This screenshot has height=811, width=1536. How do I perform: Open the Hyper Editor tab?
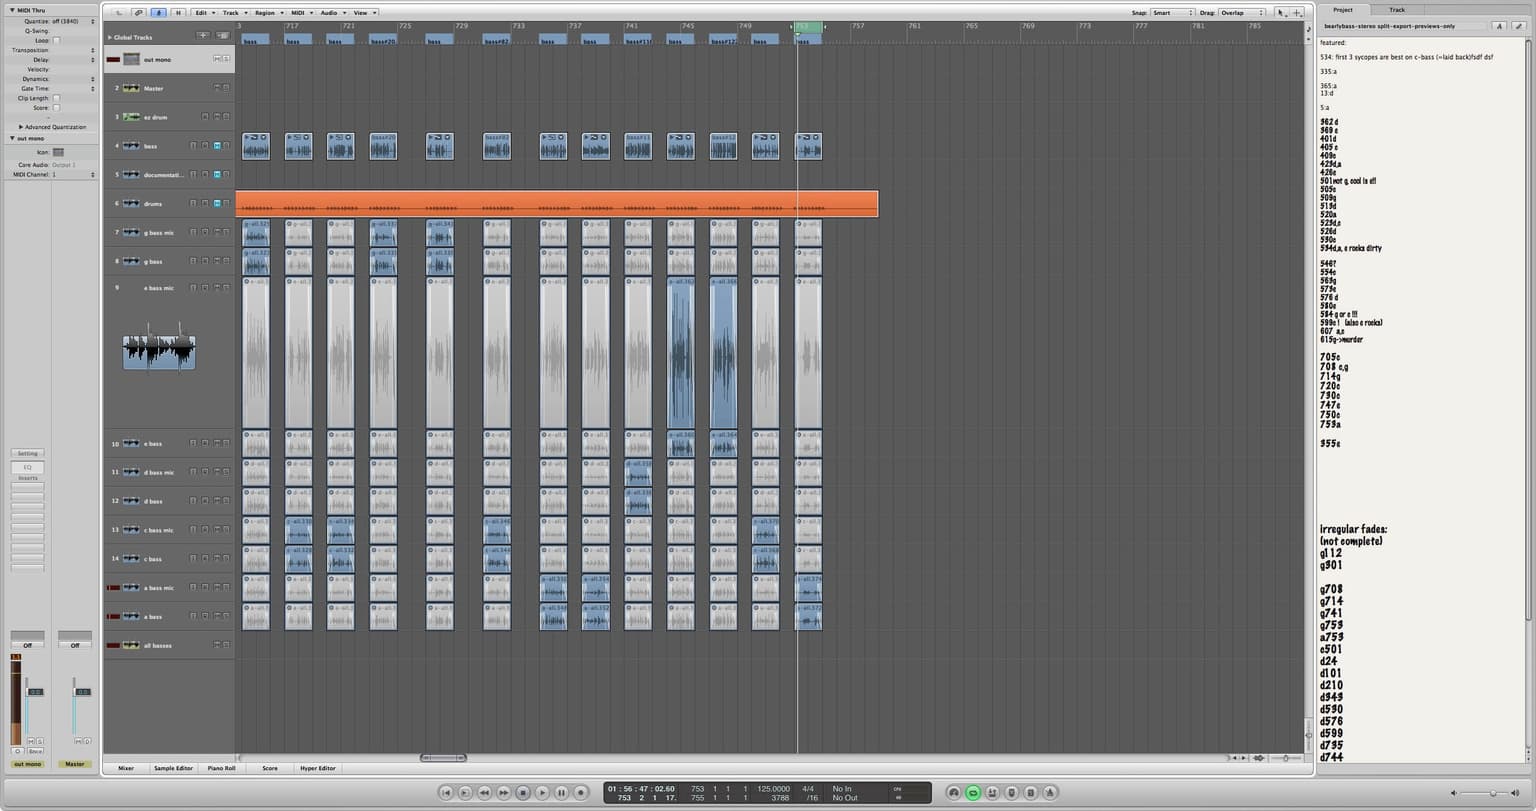point(319,768)
